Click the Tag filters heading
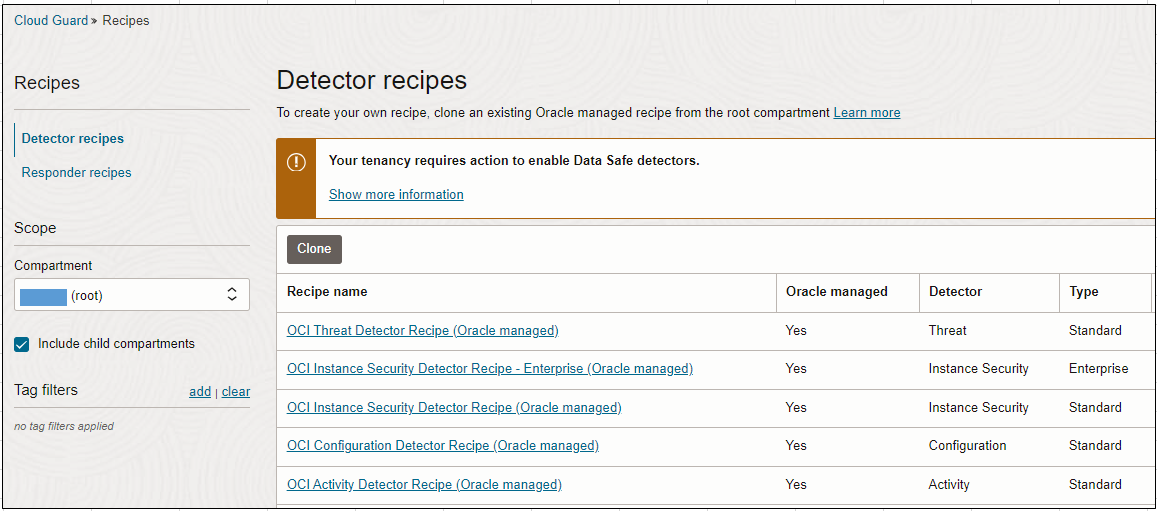Screen dimensions: 1157x511 [x=46, y=389]
